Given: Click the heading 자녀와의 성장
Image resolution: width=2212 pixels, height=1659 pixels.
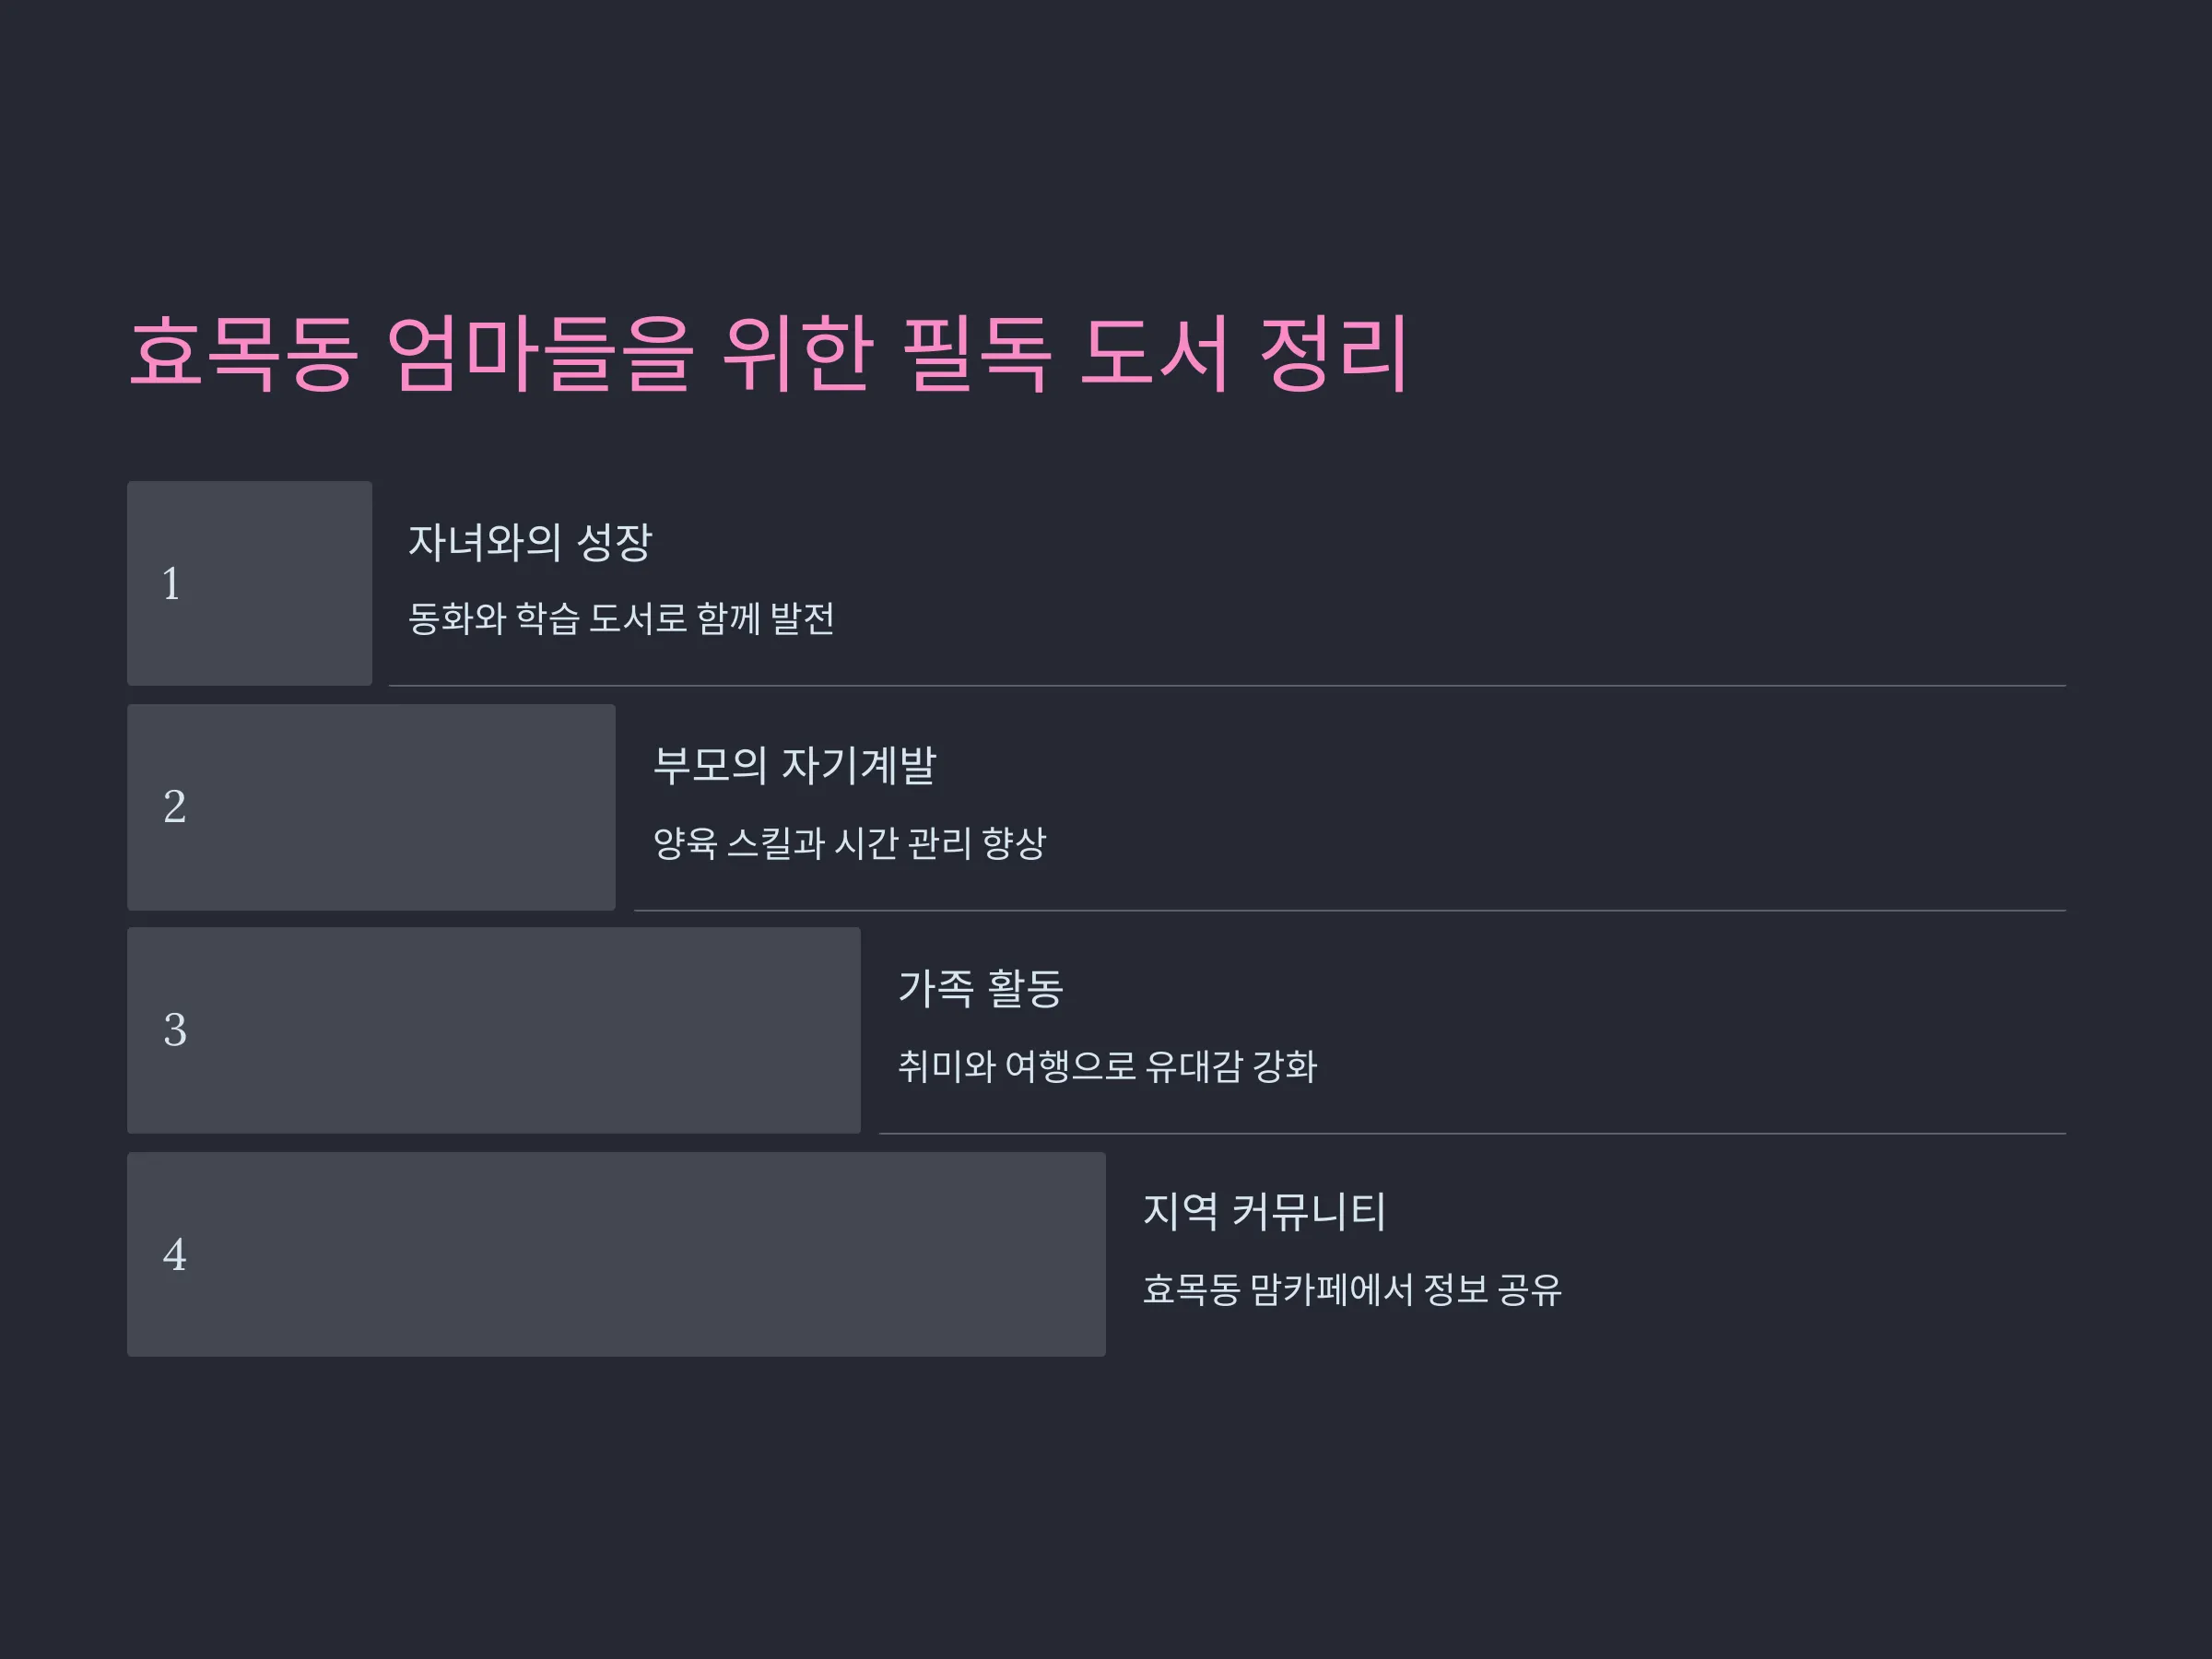Looking at the screenshot, I should click(x=530, y=542).
